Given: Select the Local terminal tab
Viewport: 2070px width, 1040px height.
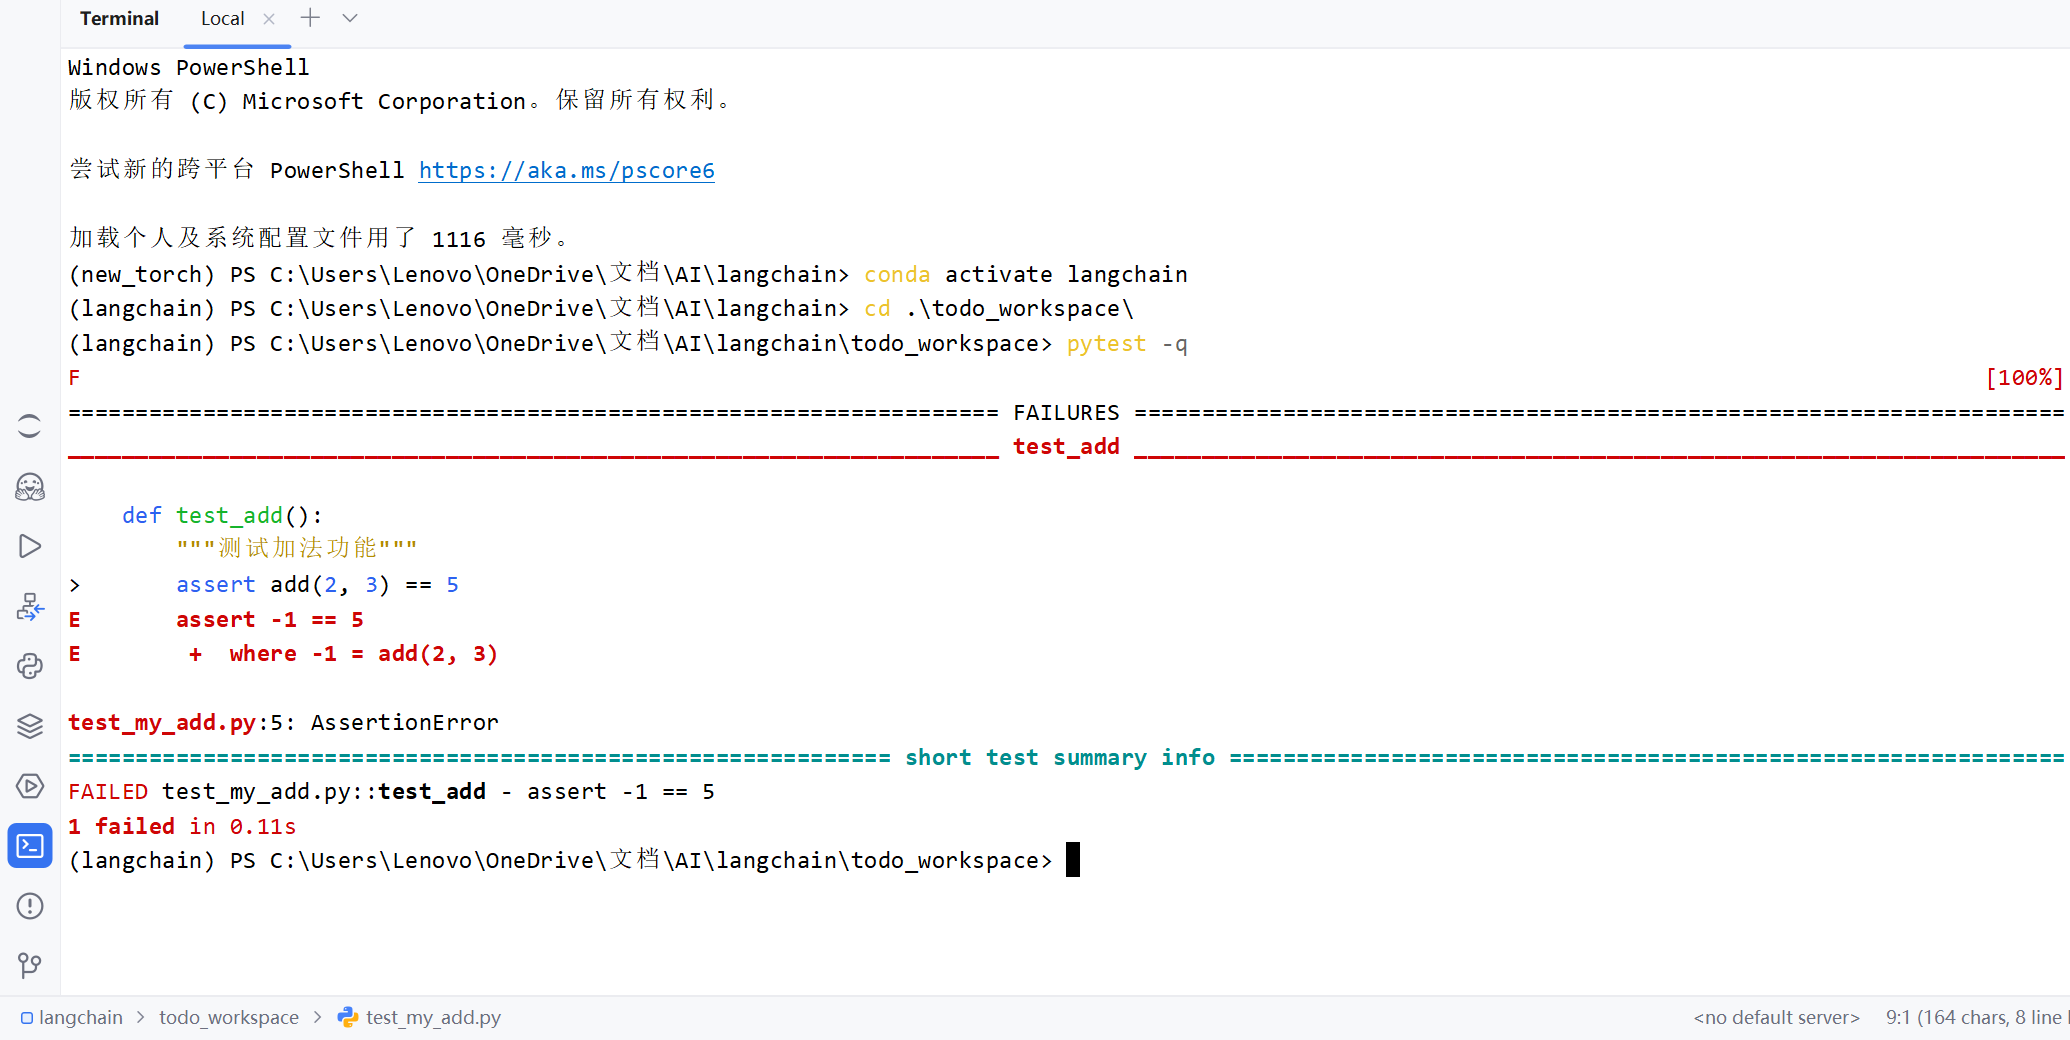Looking at the screenshot, I should point(222,19).
